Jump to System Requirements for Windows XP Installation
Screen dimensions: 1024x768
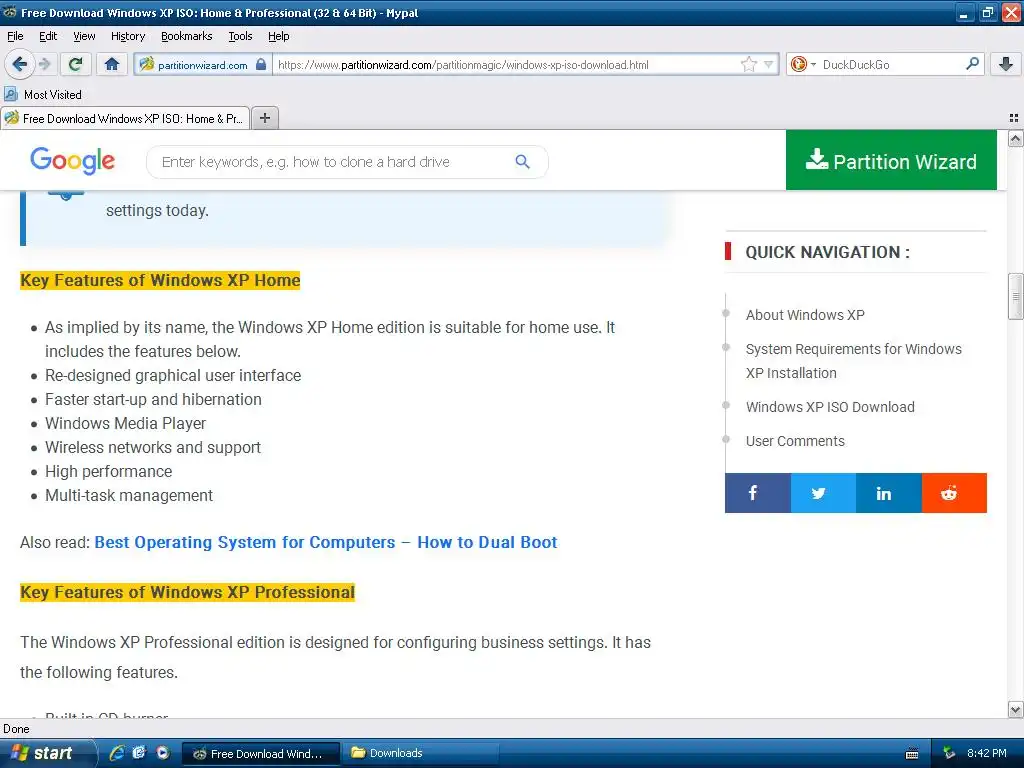click(854, 360)
